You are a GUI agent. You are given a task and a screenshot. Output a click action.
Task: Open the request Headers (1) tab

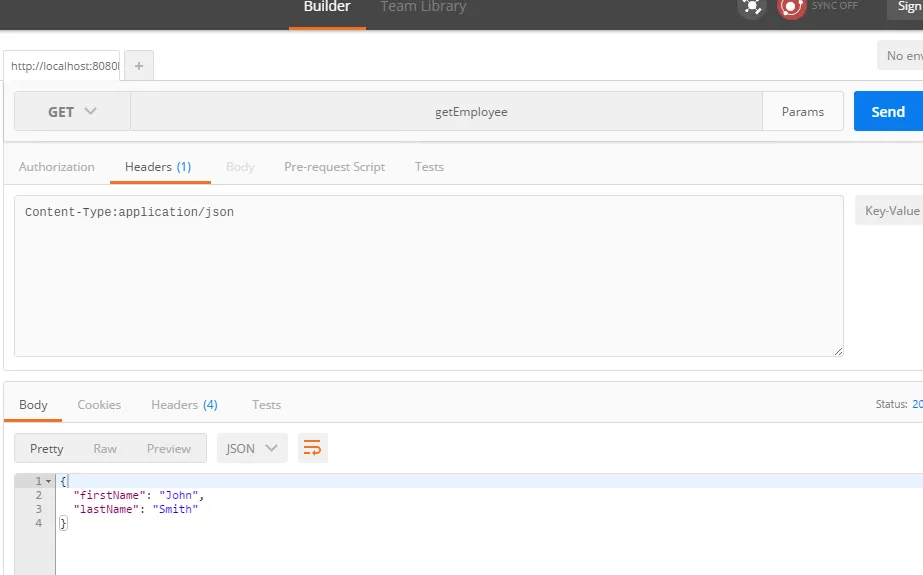[158, 167]
